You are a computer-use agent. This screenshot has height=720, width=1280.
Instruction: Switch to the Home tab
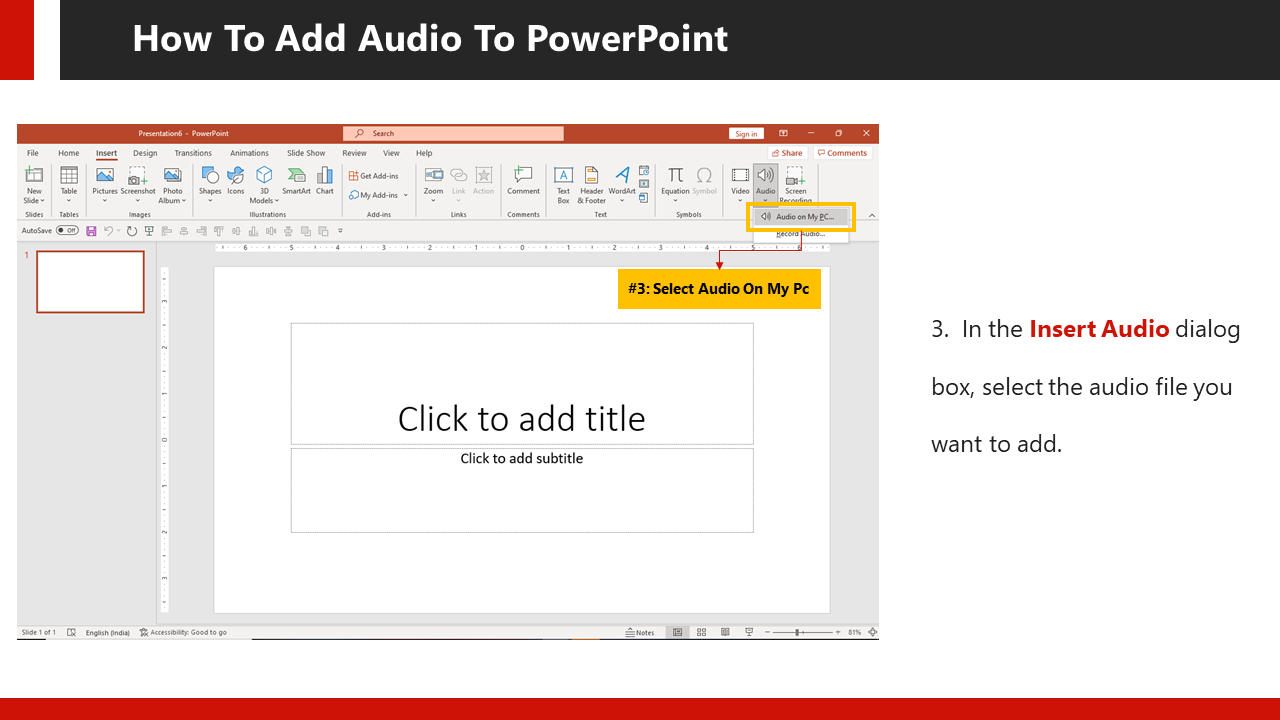point(68,153)
